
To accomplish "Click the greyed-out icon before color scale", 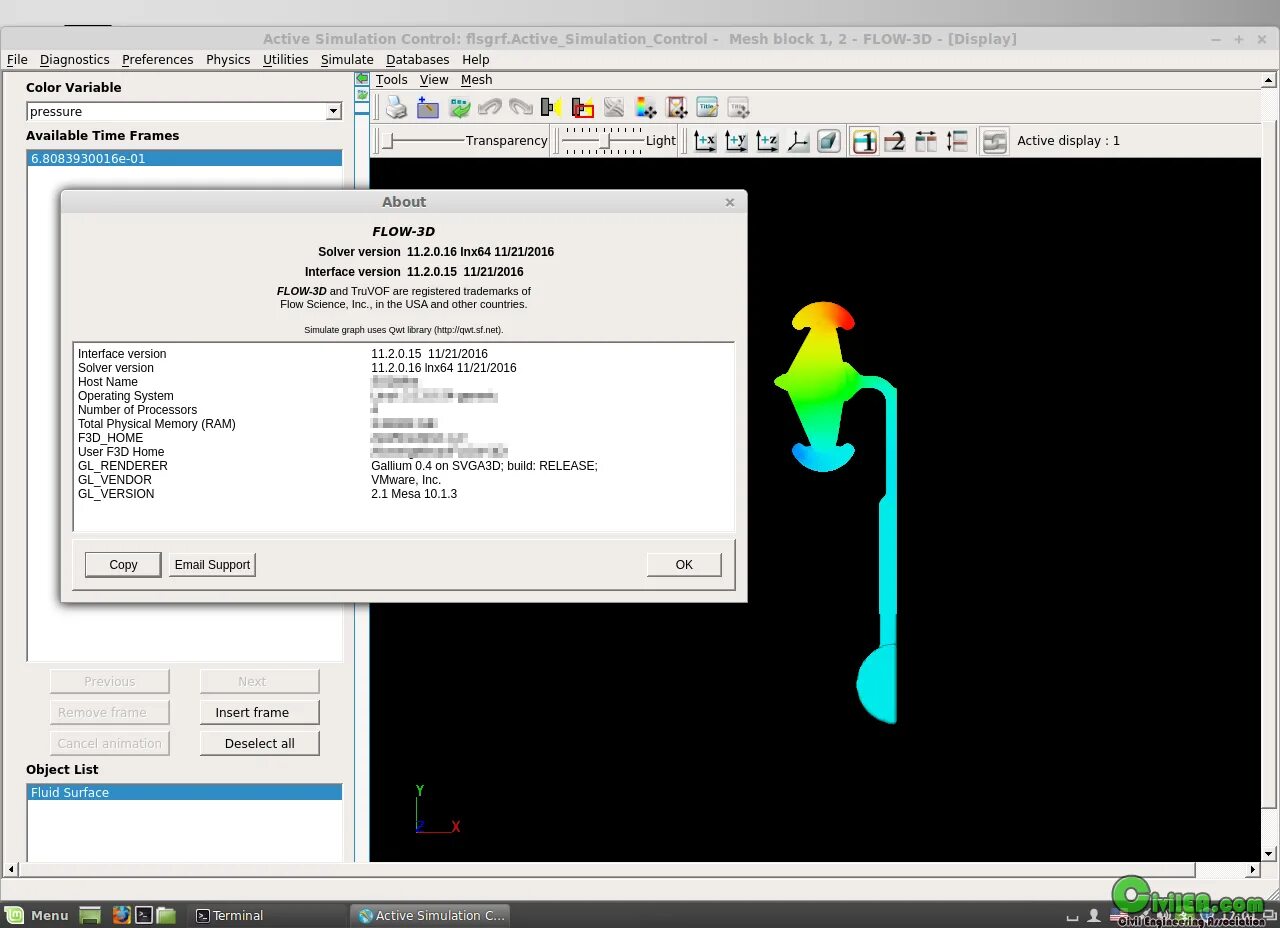I will [614, 108].
